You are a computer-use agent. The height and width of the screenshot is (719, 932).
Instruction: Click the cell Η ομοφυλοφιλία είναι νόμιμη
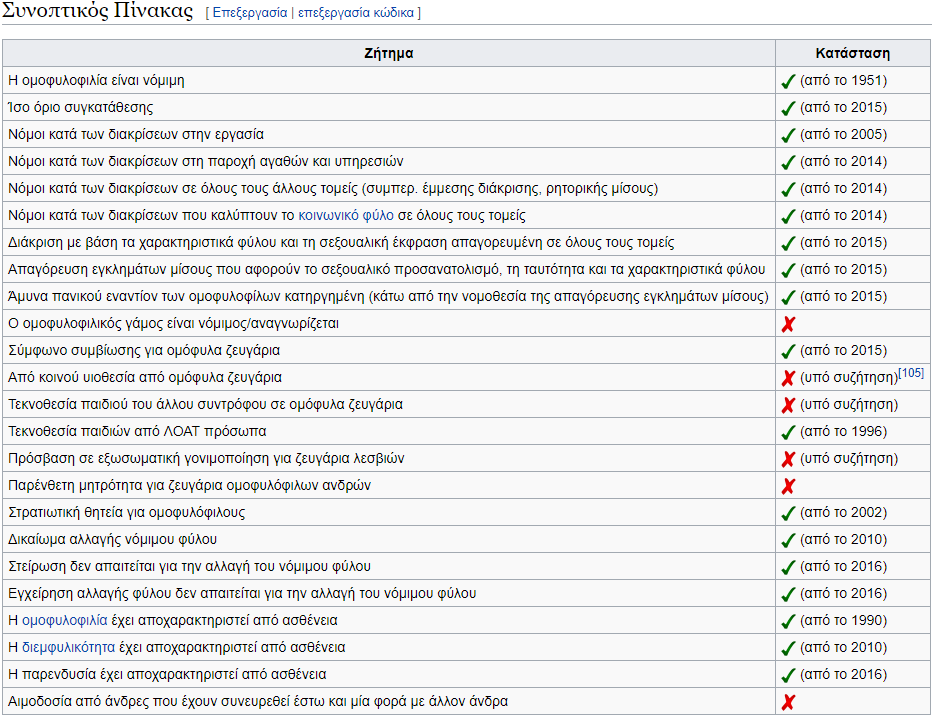coord(389,80)
